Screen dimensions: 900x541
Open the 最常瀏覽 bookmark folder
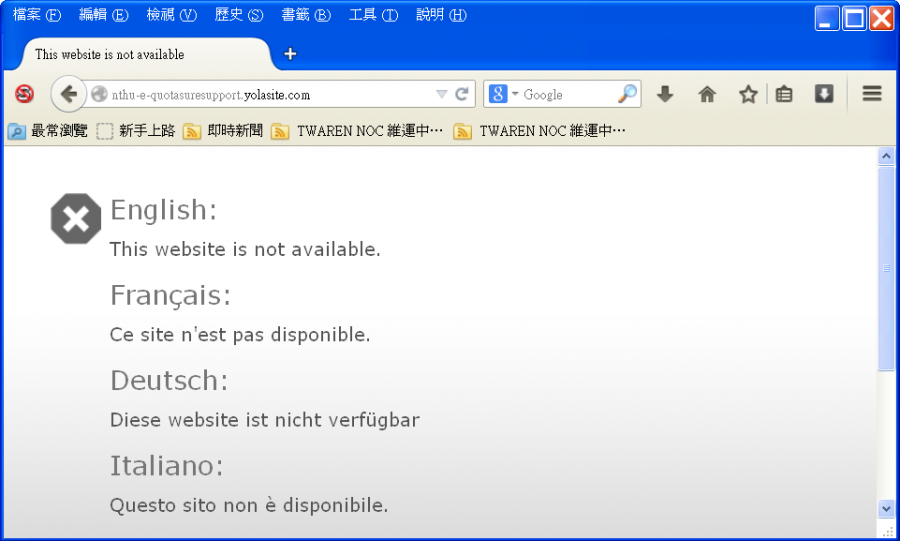[x=48, y=131]
